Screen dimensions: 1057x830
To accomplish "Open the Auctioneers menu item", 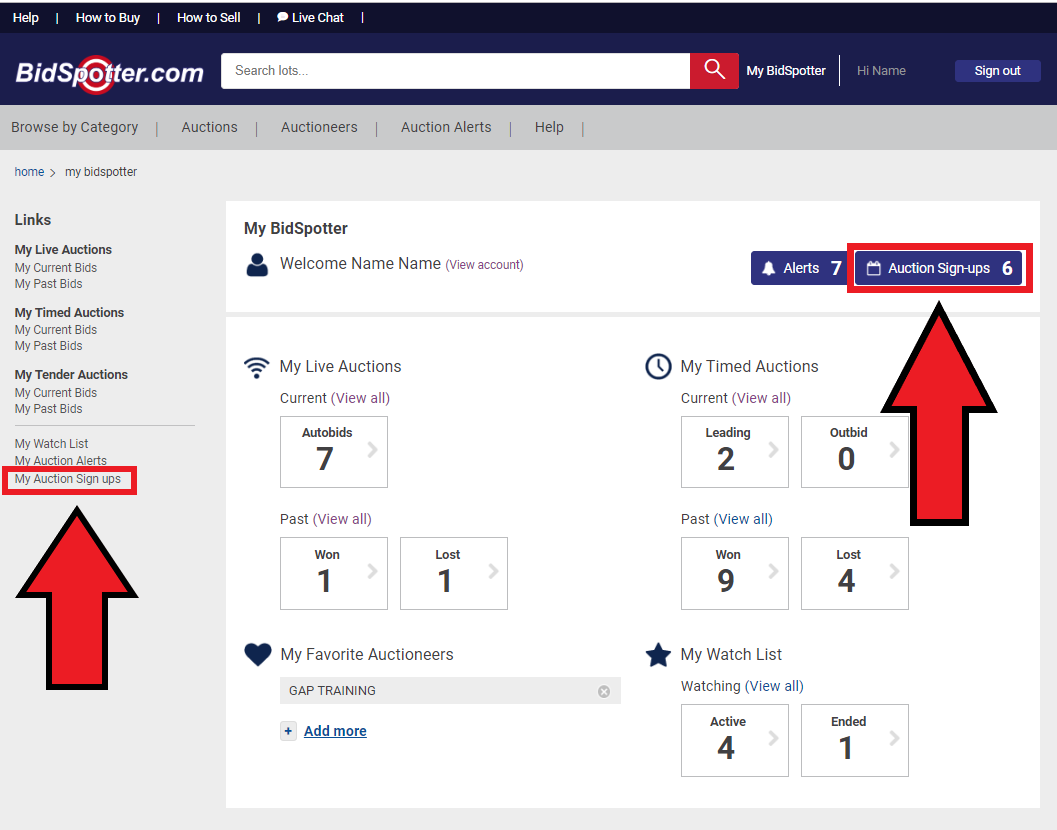I will (320, 127).
